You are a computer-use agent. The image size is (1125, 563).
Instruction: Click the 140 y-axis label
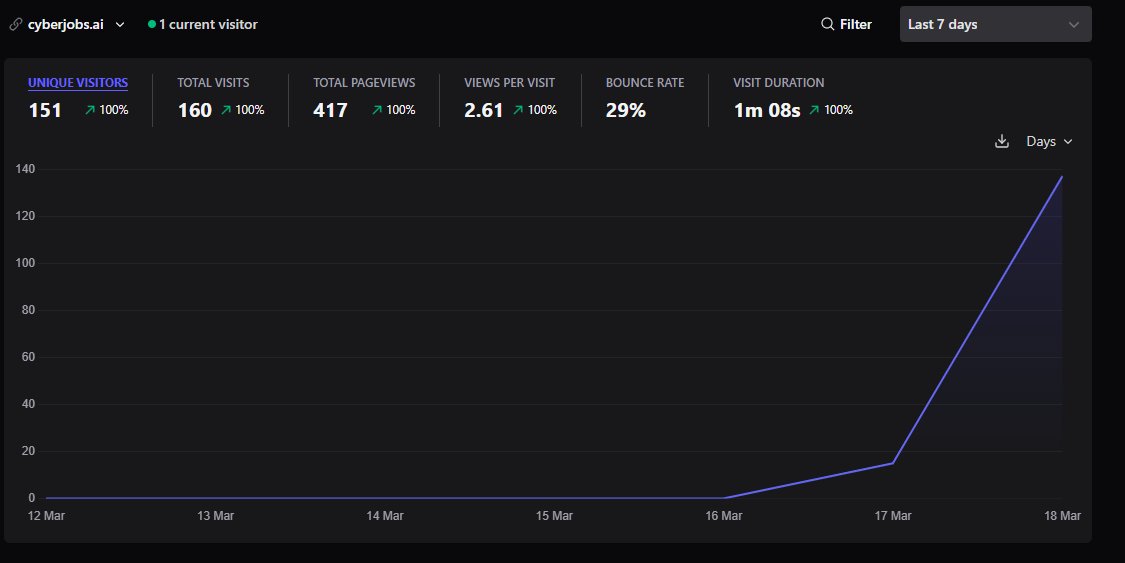pos(25,169)
